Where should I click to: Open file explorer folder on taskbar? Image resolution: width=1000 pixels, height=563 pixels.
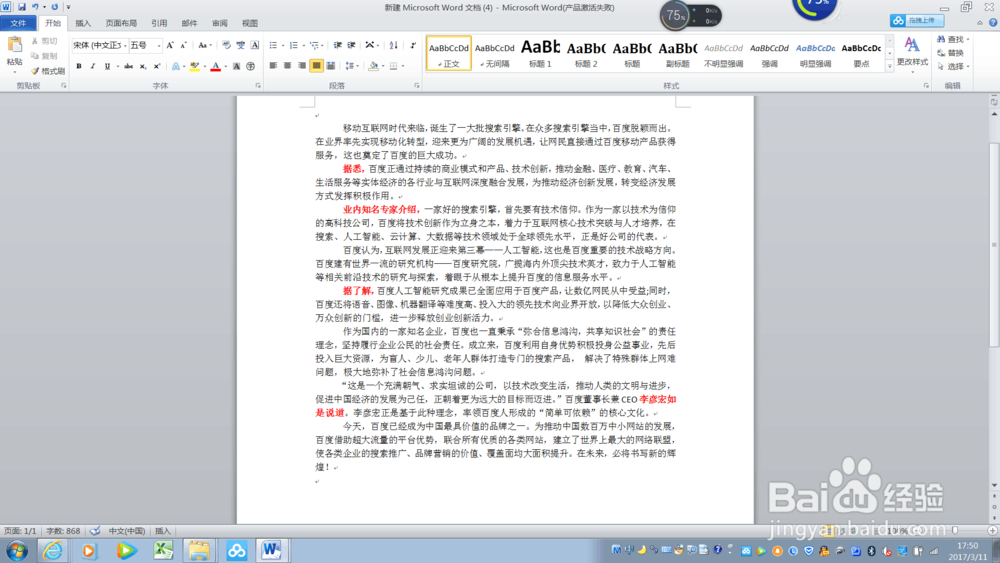coord(199,550)
